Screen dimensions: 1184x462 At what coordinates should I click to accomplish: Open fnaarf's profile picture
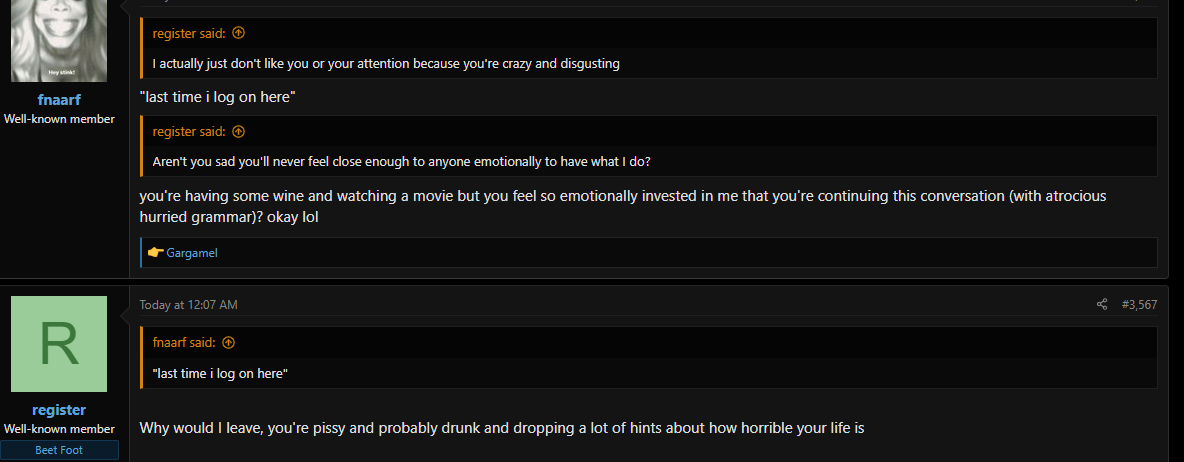point(59,41)
